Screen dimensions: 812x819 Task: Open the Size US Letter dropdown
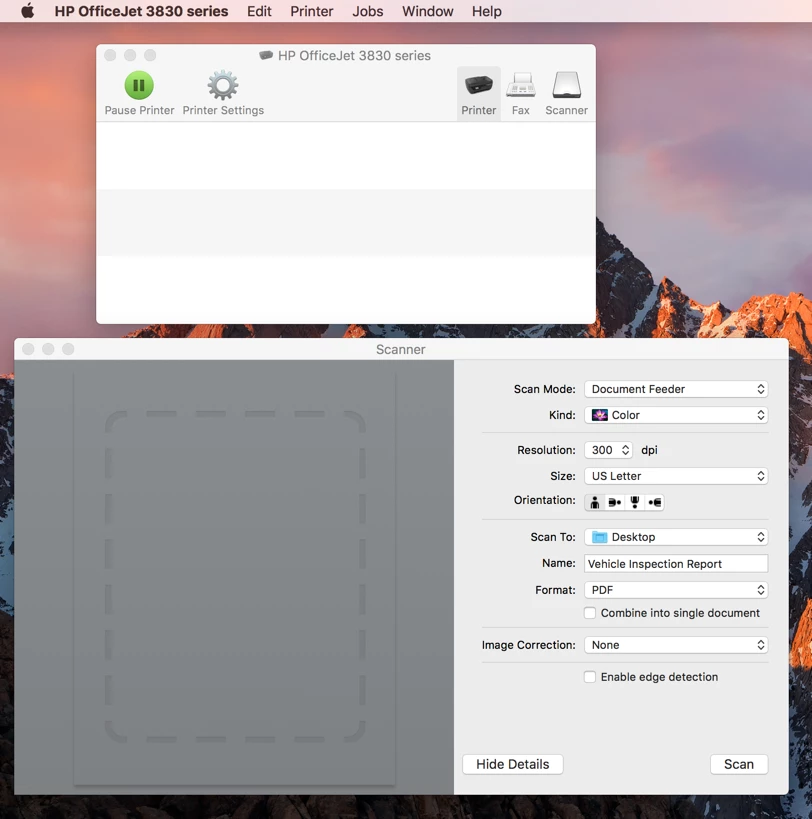(x=676, y=476)
